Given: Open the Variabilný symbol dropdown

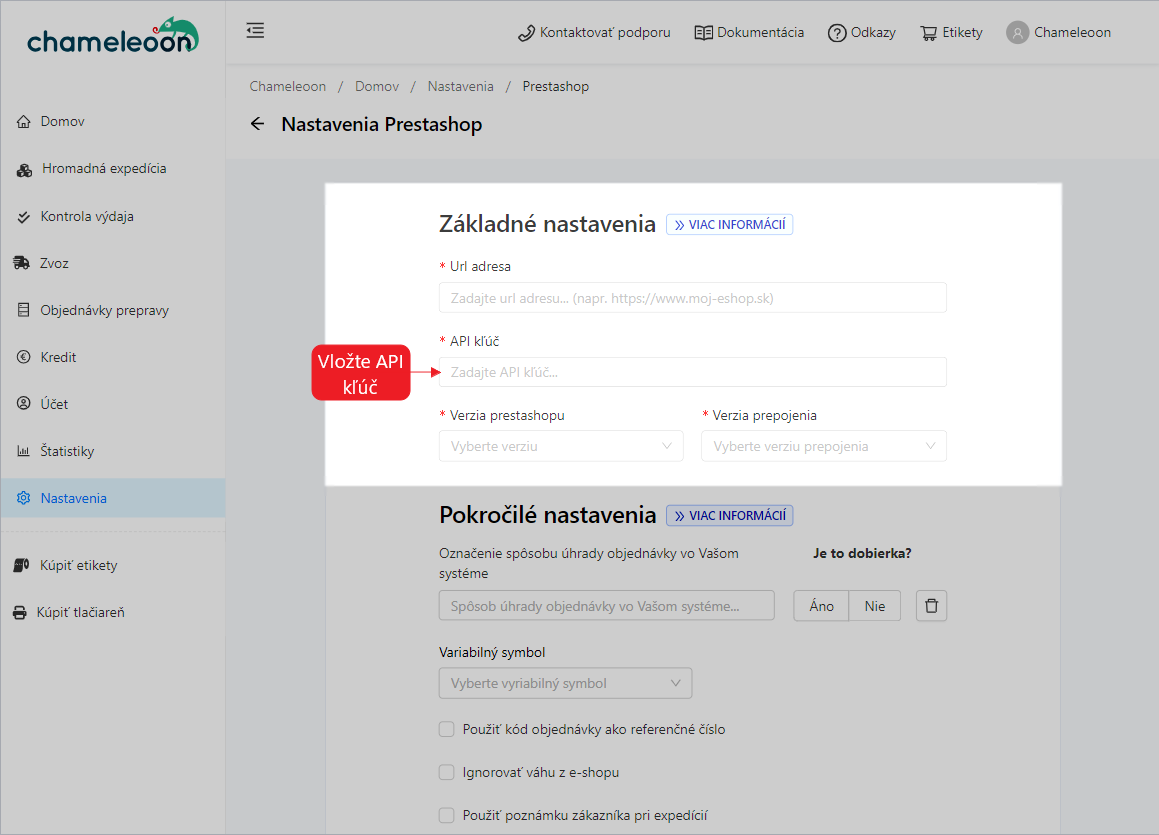Looking at the screenshot, I should click(x=565, y=684).
